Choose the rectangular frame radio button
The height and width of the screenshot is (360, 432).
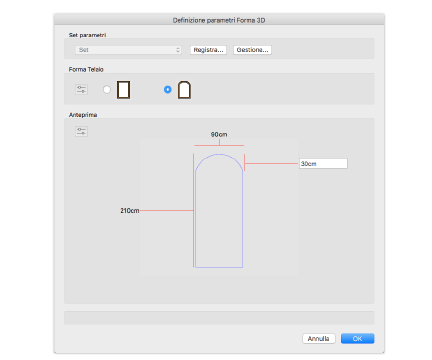[107, 90]
